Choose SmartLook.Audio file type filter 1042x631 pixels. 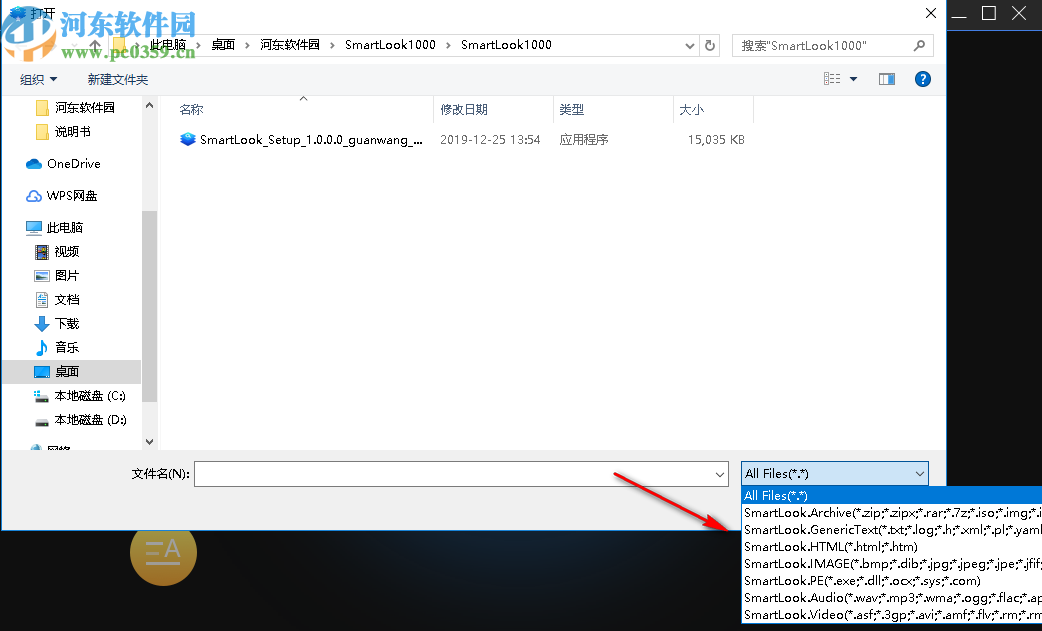(x=891, y=598)
